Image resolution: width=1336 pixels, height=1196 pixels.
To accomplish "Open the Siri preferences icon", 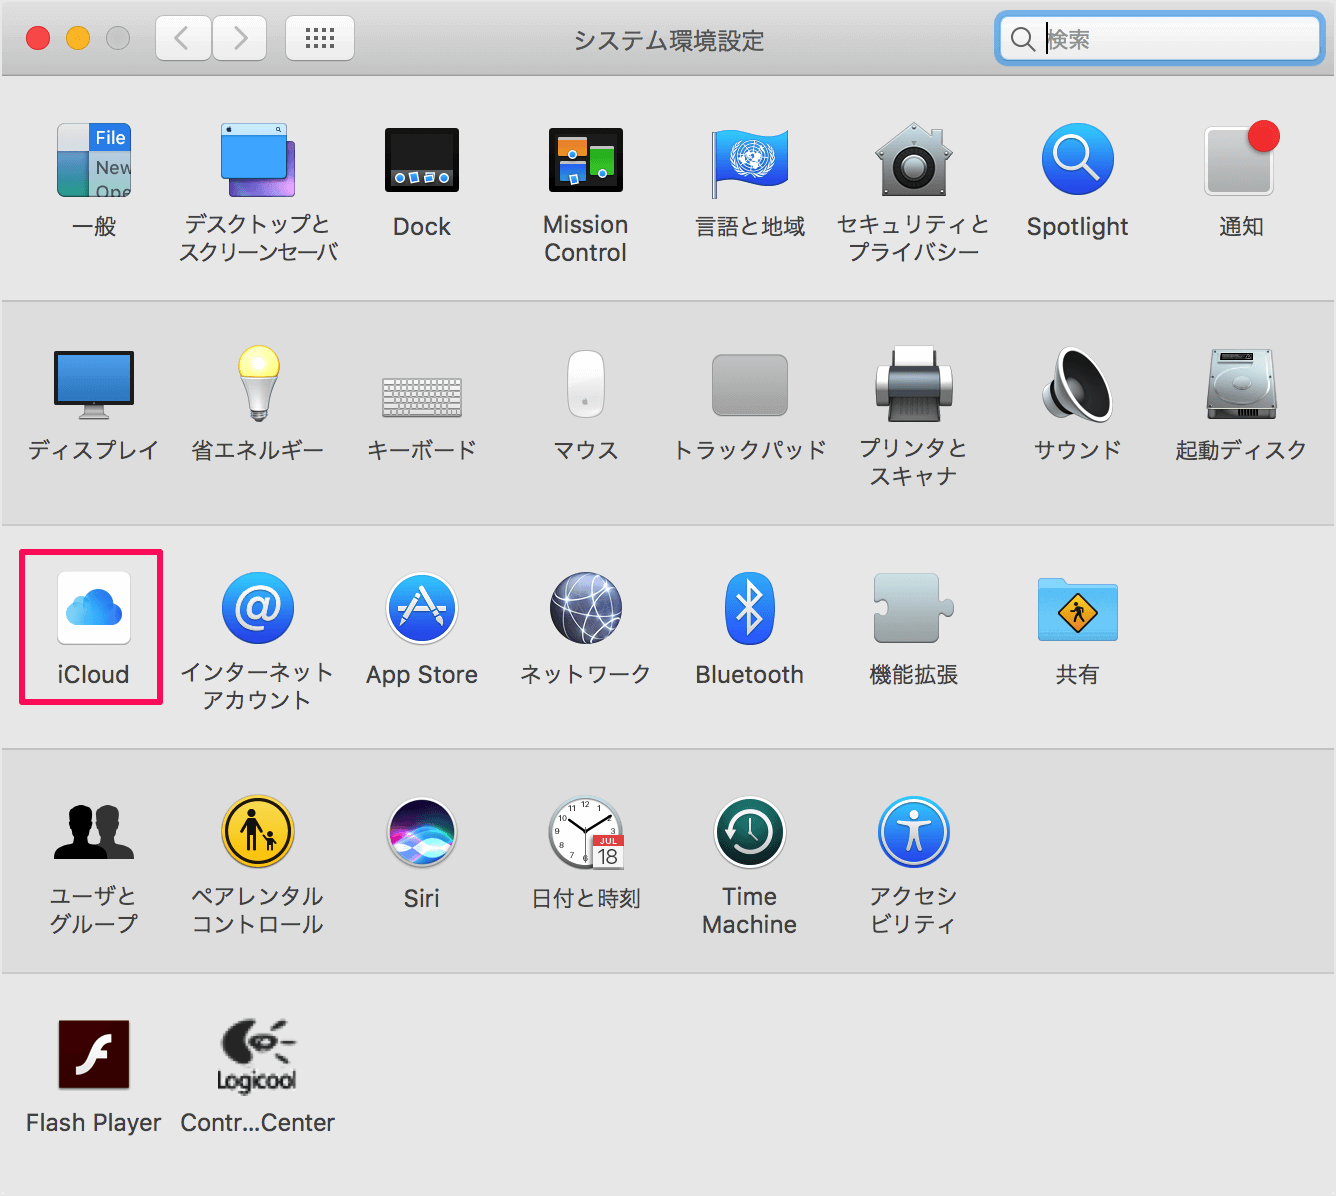I will tap(422, 832).
